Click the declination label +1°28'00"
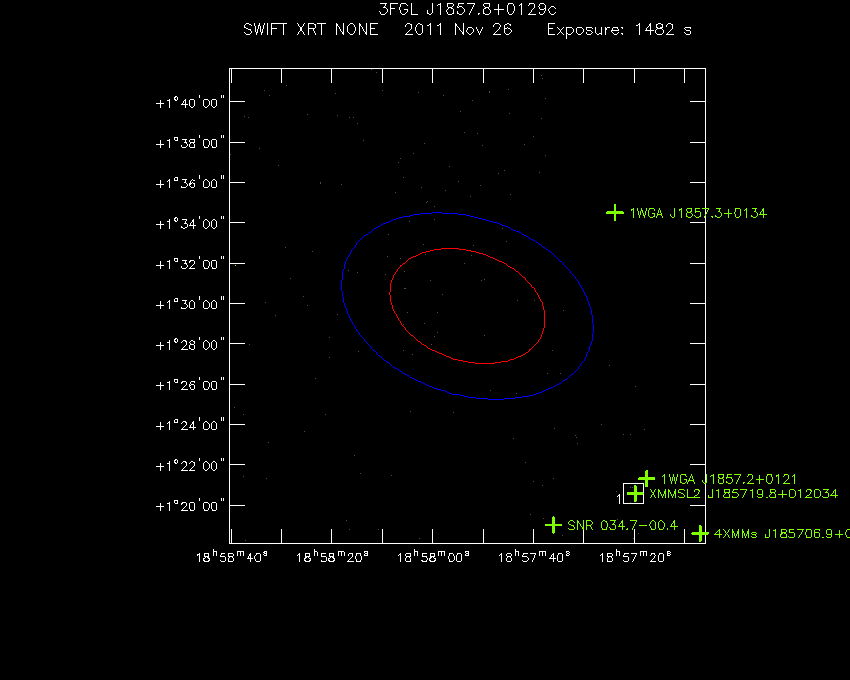The width and height of the screenshot is (850, 680). tap(190, 345)
